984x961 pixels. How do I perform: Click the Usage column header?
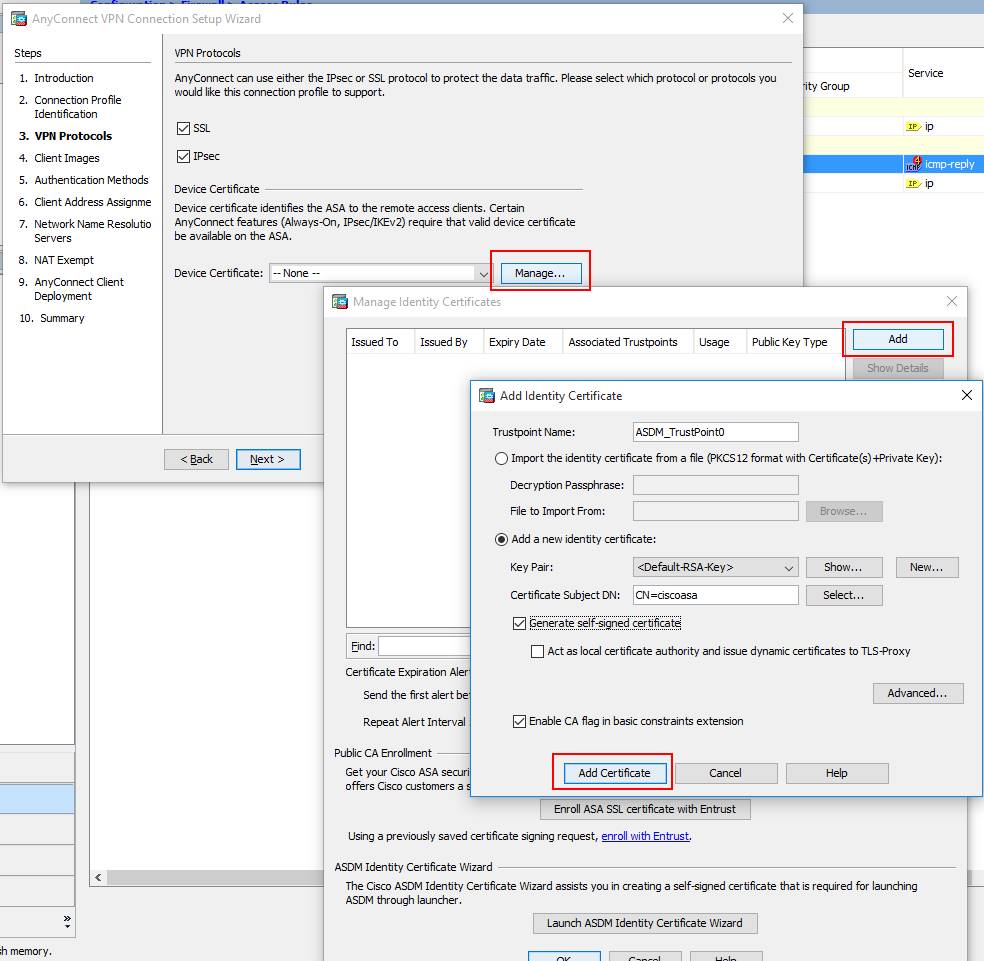pyautogui.click(x=719, y=342)
